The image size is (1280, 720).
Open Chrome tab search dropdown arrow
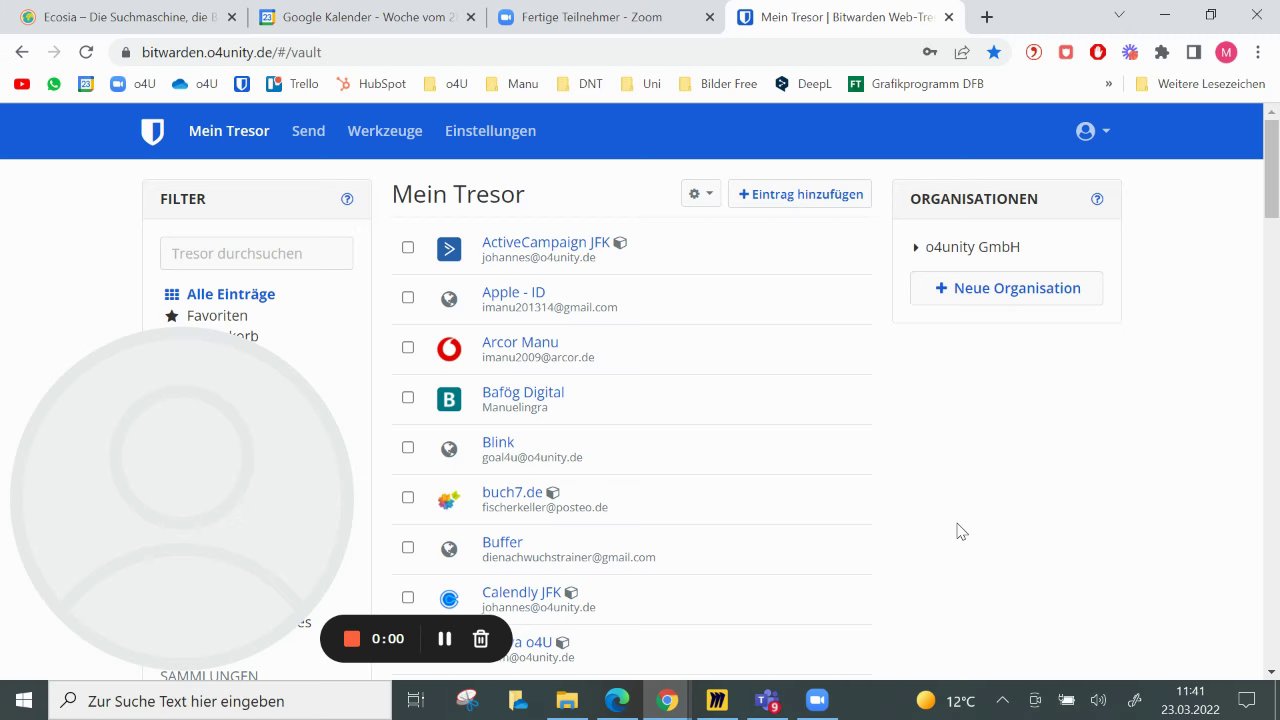tap(1119, 15)
